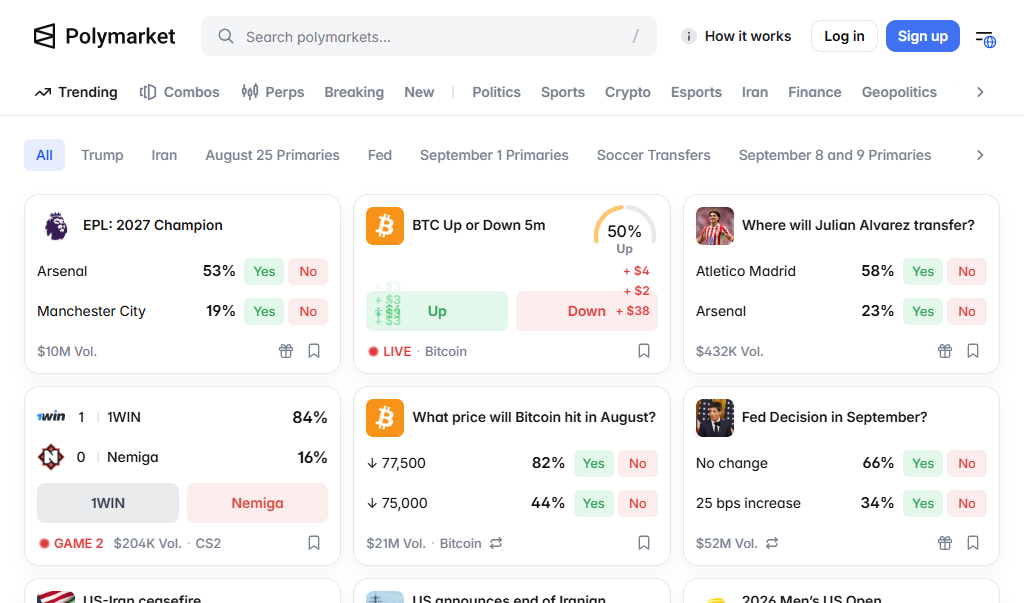The image size is (1024, 603).
Task: Expand more topic filters with the chevron
Action: (980, 155)
